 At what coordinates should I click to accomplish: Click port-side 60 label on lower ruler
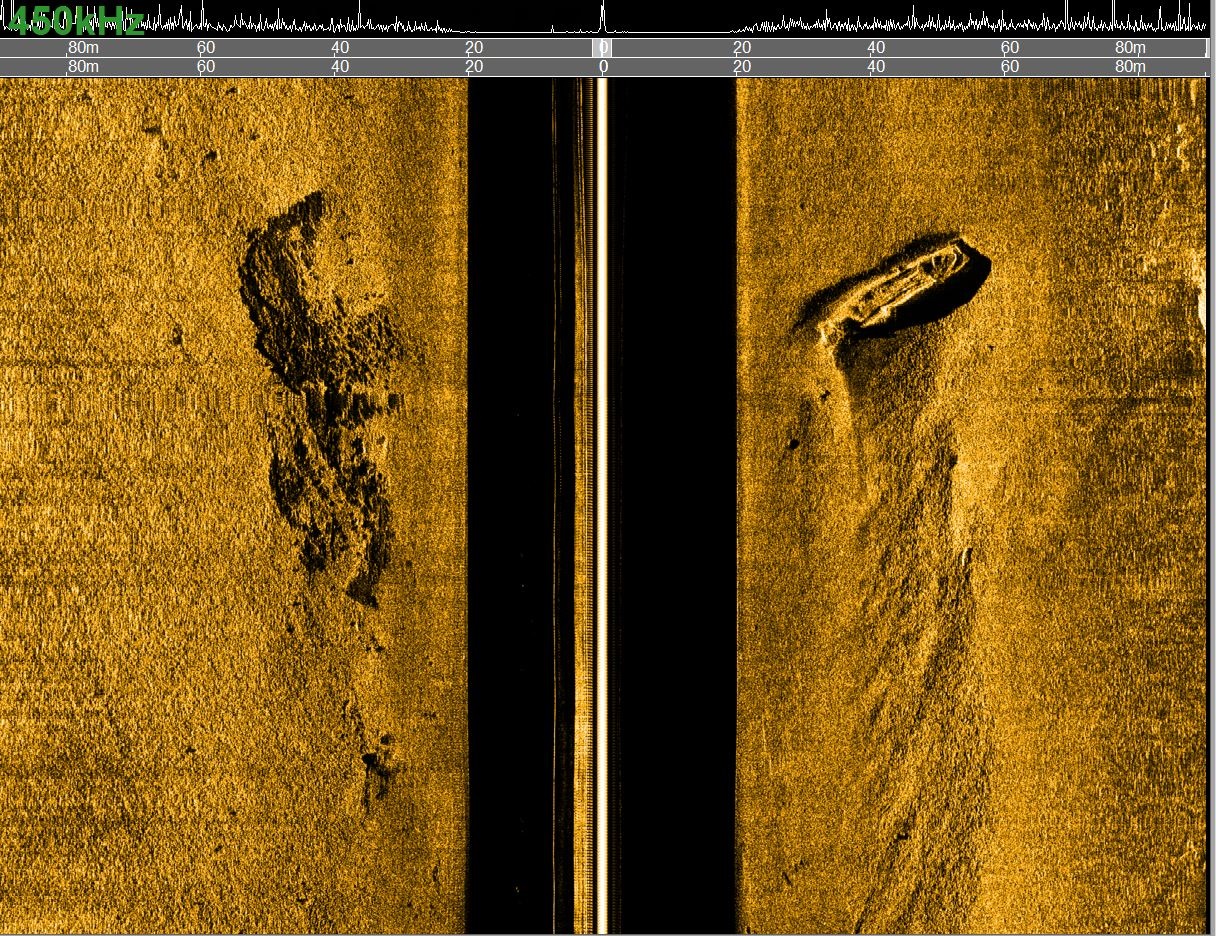pyautogui.click(x=205, y=67)
